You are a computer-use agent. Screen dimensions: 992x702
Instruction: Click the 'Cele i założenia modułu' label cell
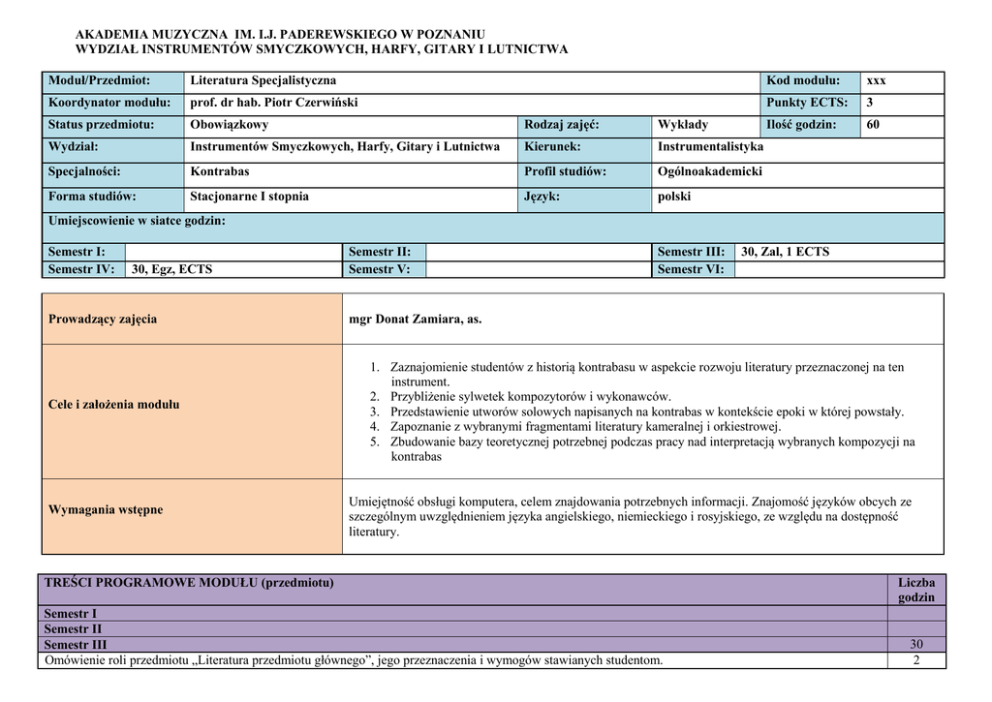[114, 405]
